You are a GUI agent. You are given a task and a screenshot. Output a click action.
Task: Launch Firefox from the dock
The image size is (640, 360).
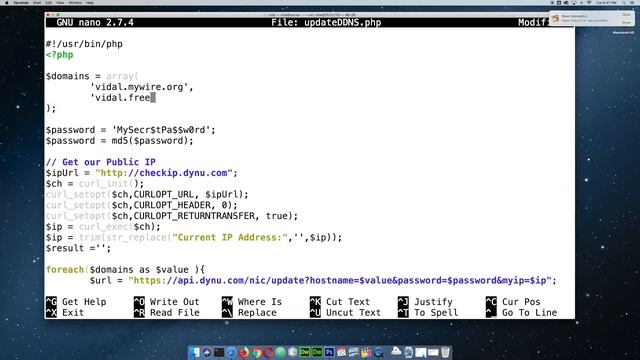click(244, 352)
